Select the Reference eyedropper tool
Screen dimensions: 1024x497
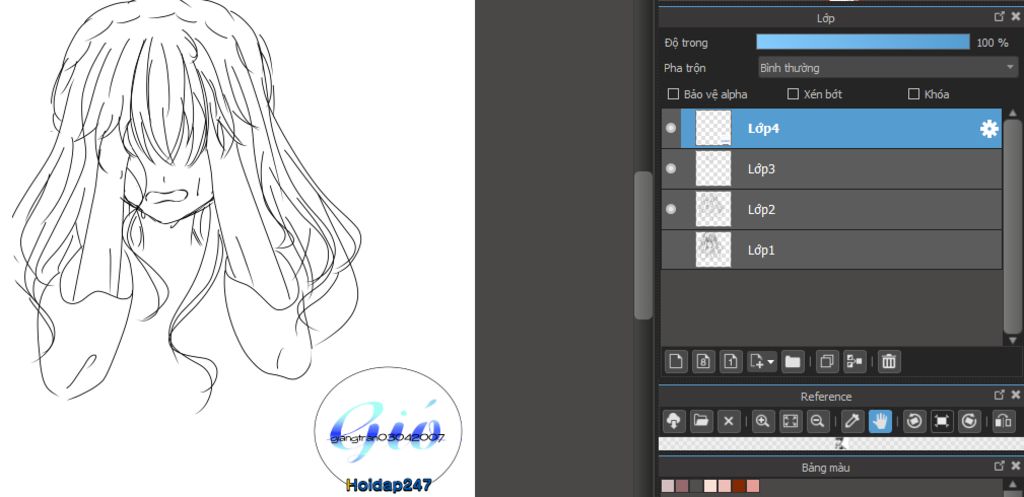[852, 421]
